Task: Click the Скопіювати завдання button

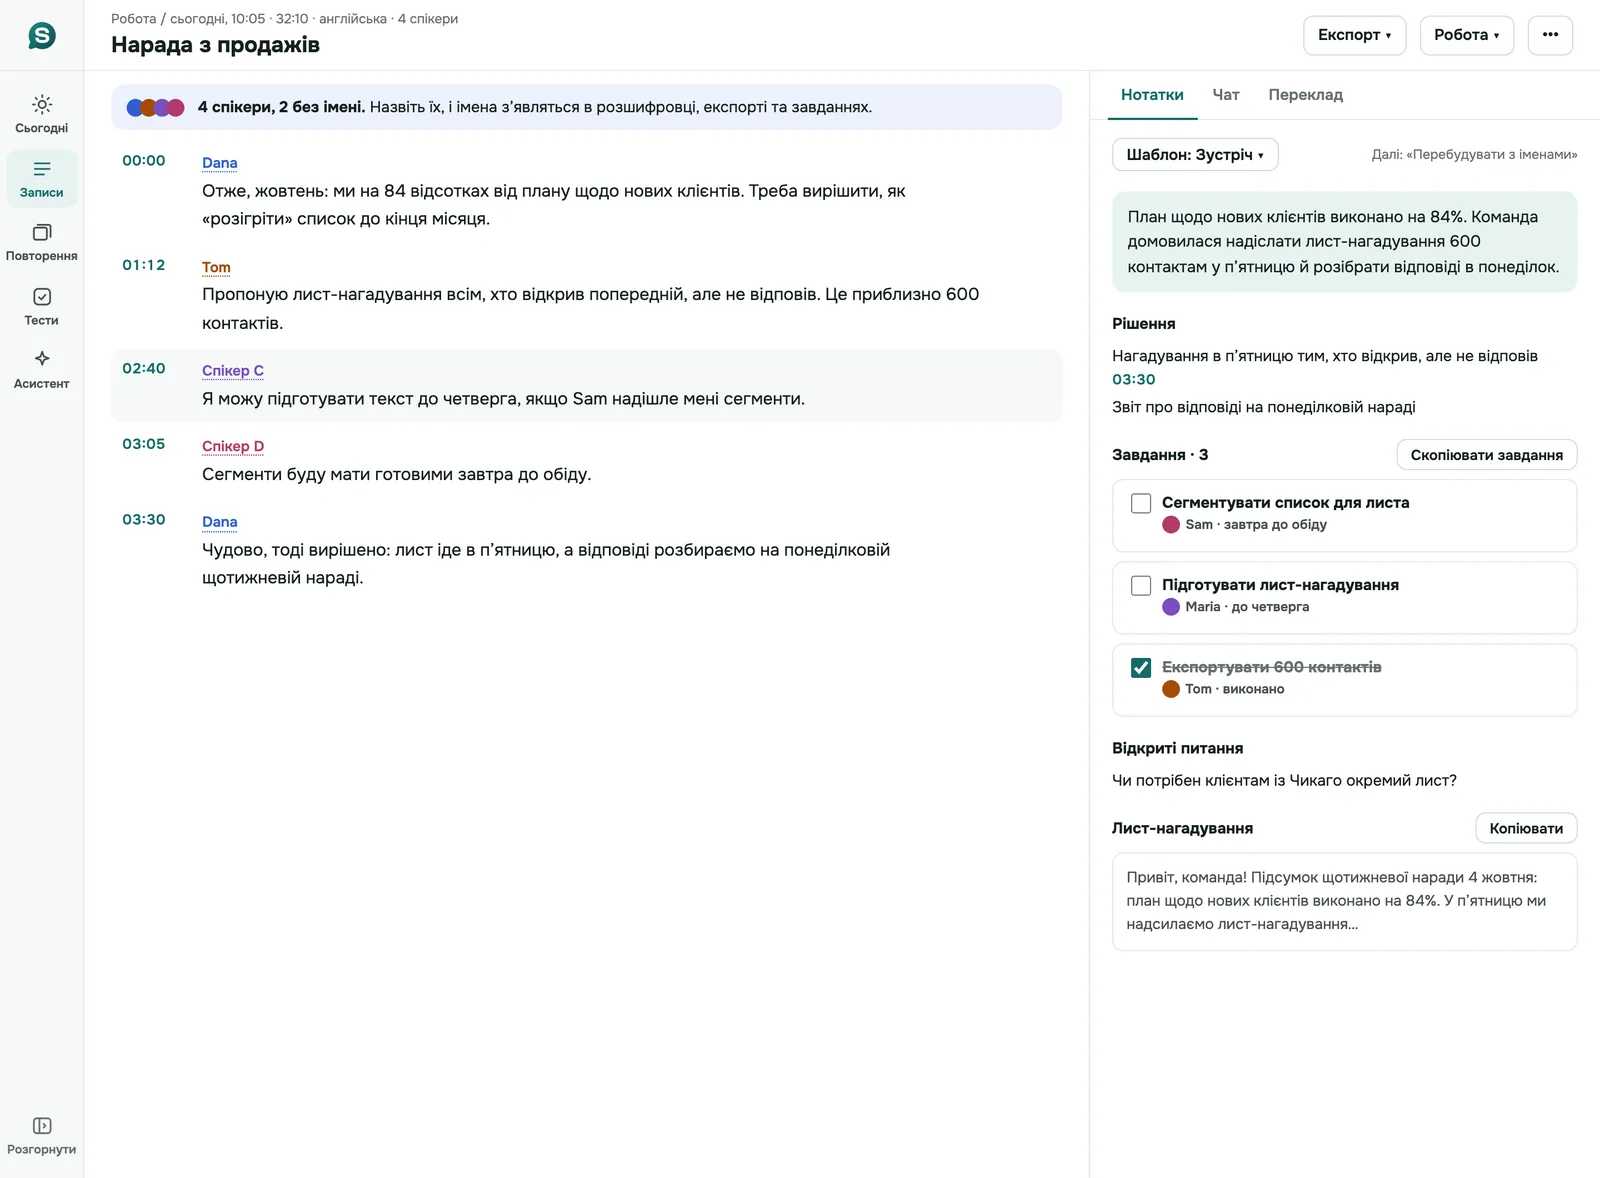Action: coord(1486,455)
